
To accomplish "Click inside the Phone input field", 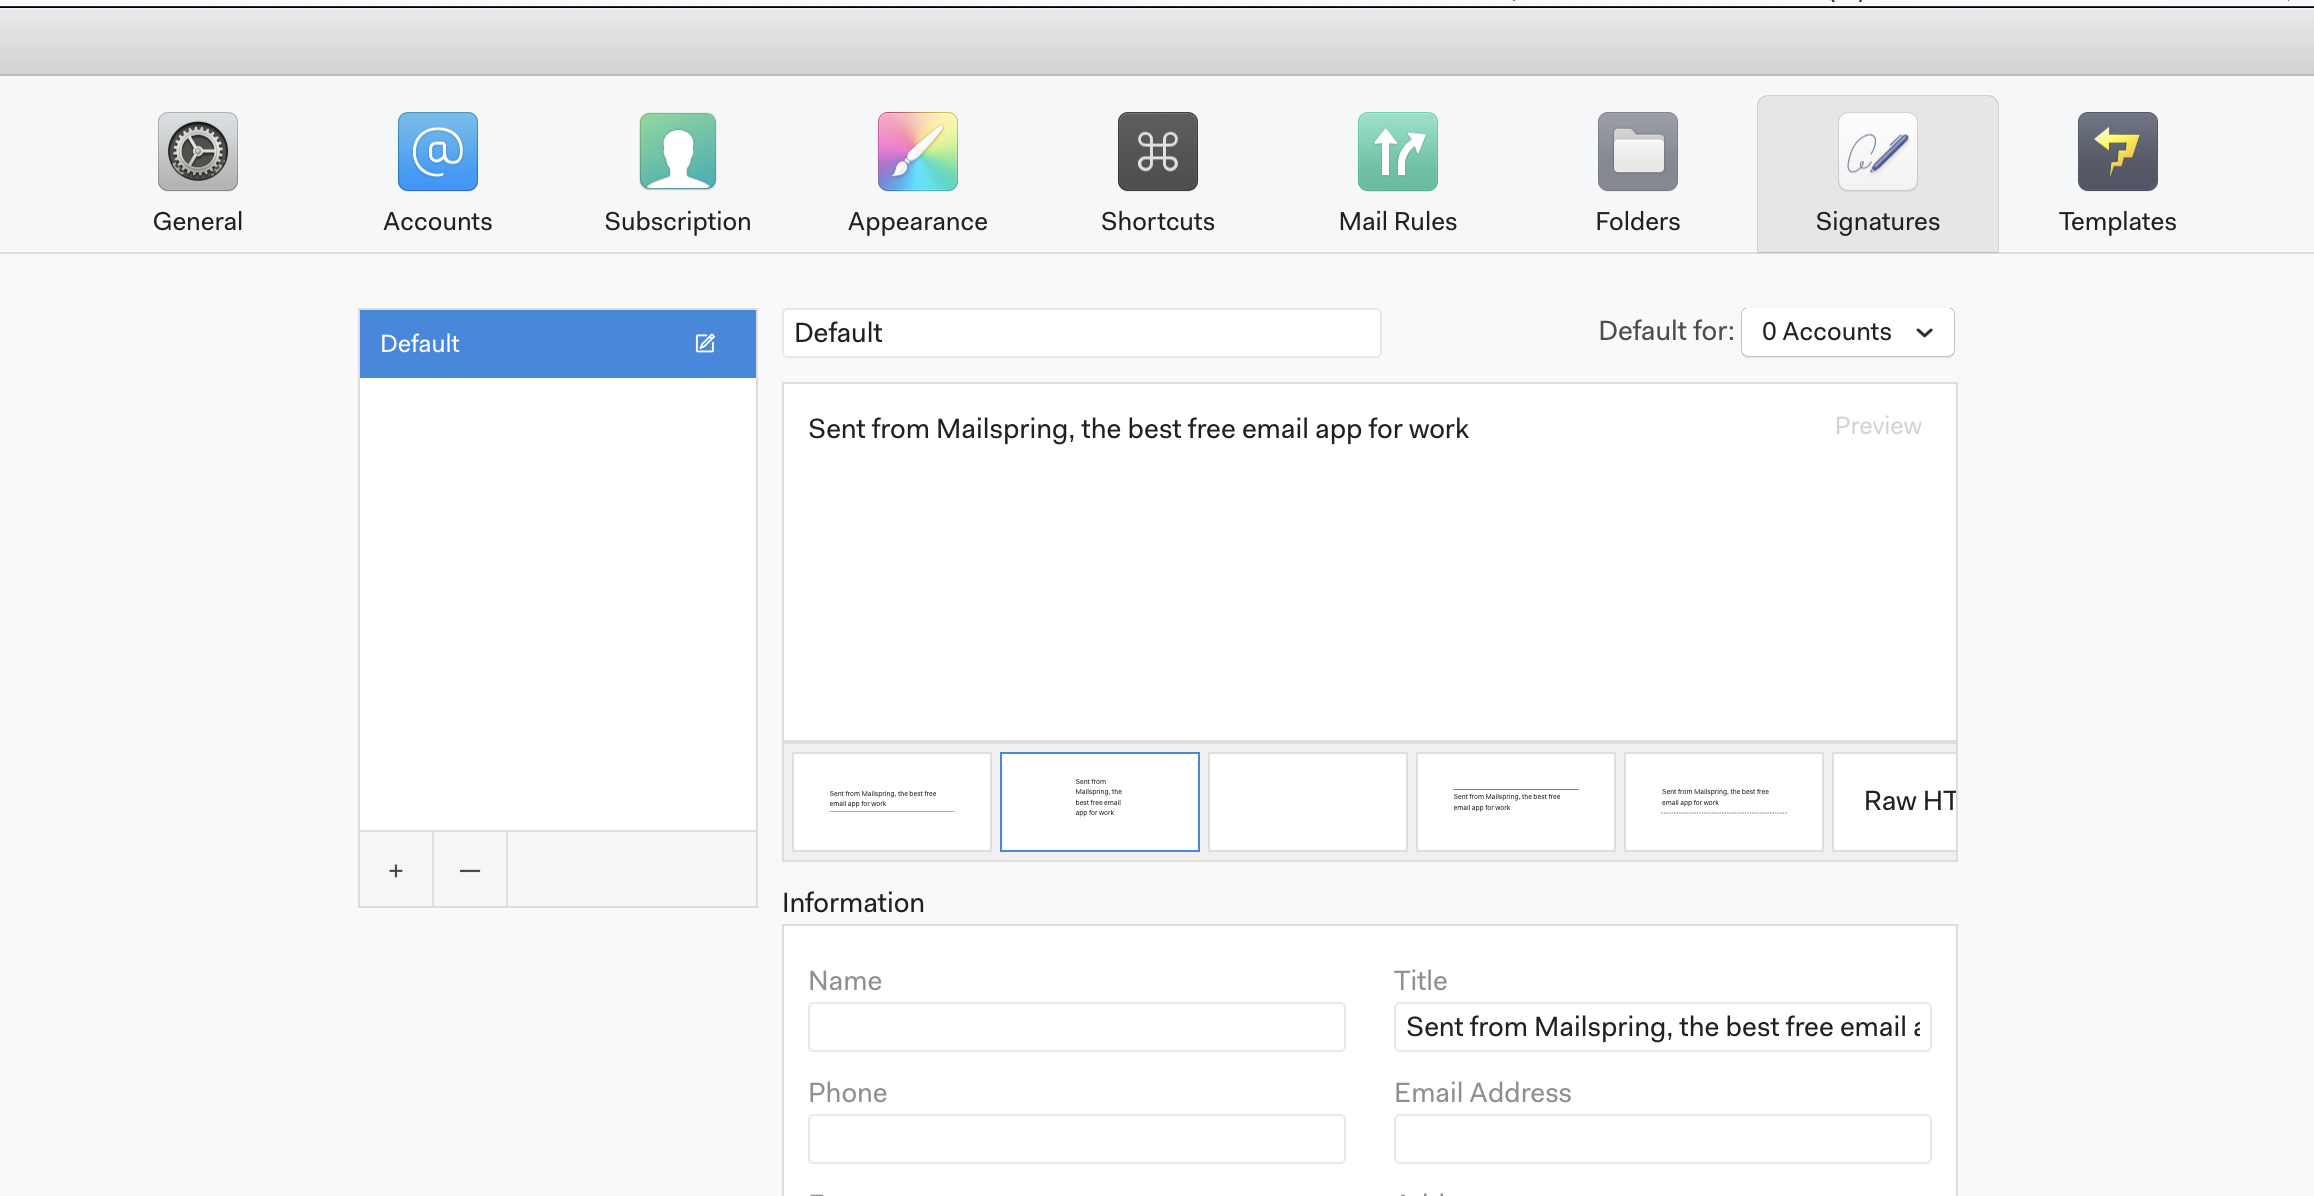I will point(1076,1138).
